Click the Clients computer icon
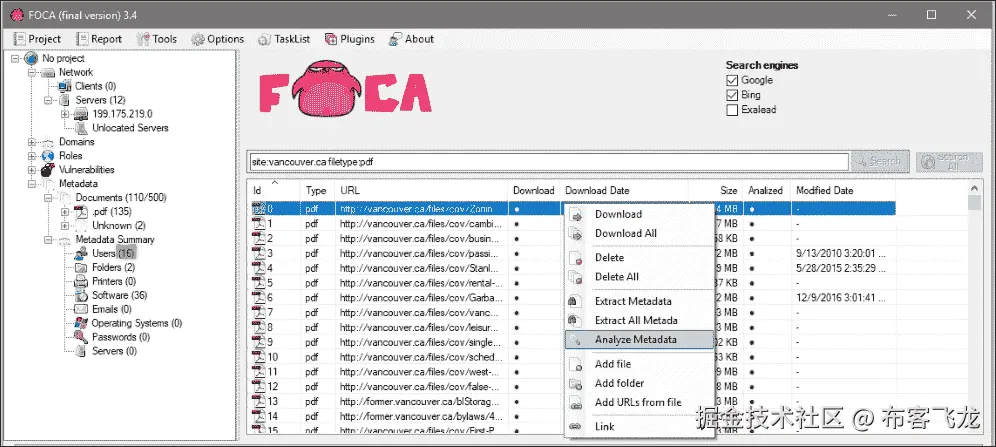The width and height of the screenshot is (996, 447). 64,86
